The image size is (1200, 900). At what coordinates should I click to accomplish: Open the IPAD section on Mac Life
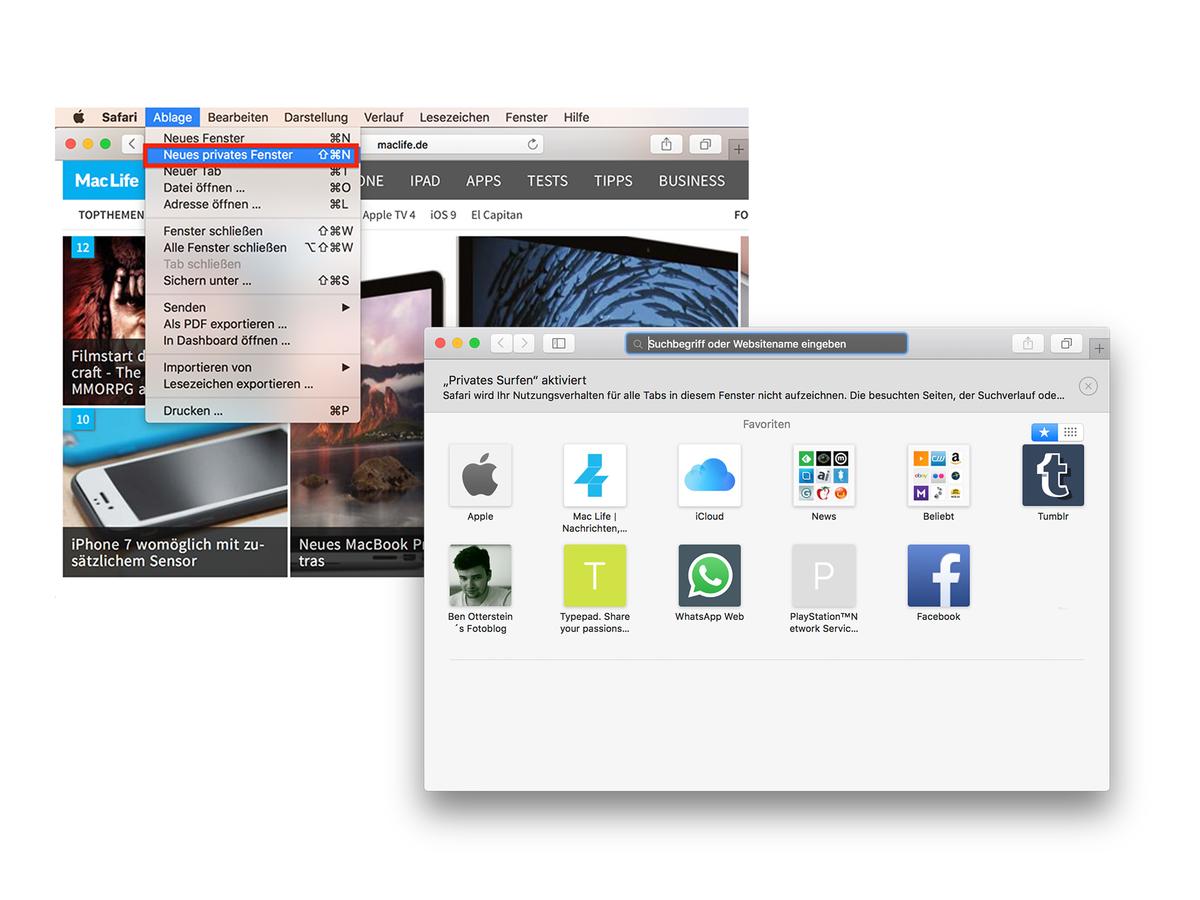(425, 181)
